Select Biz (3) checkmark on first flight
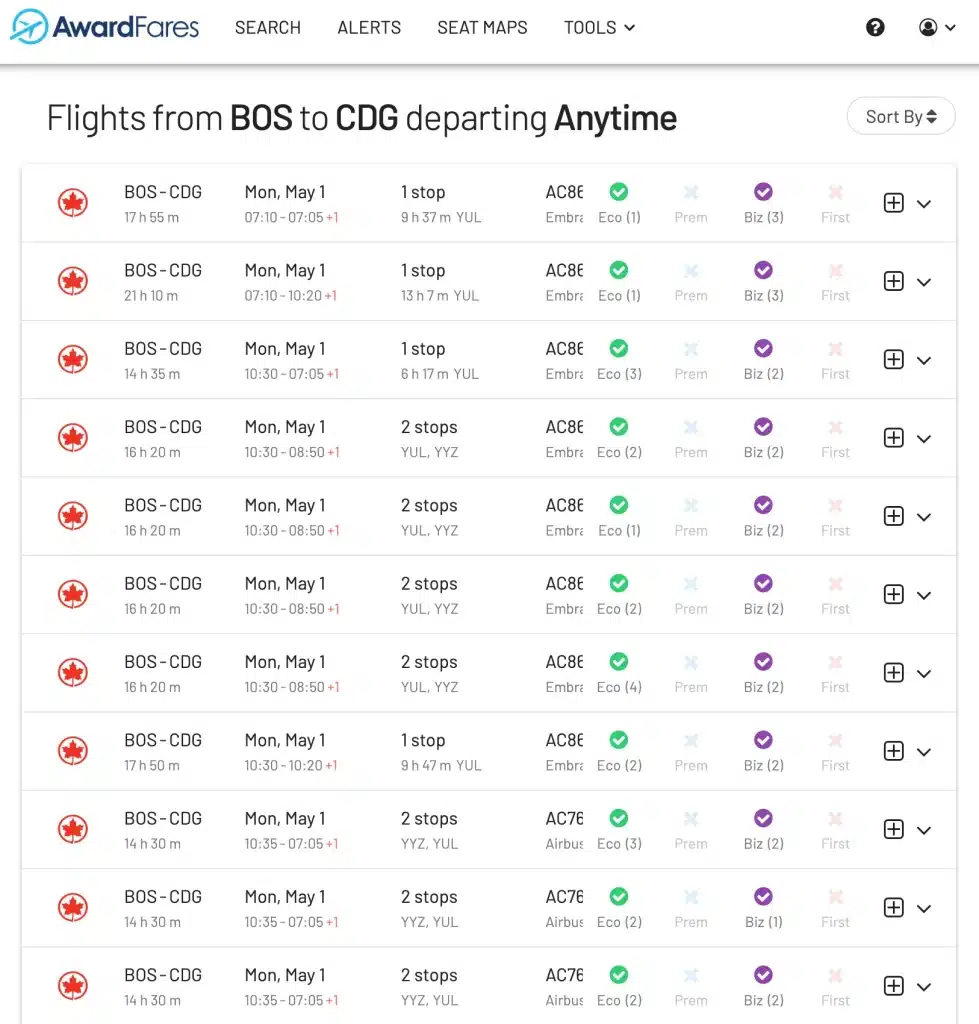The width and height of the screenshot is (979, 1024). click(x=763, y=192)
